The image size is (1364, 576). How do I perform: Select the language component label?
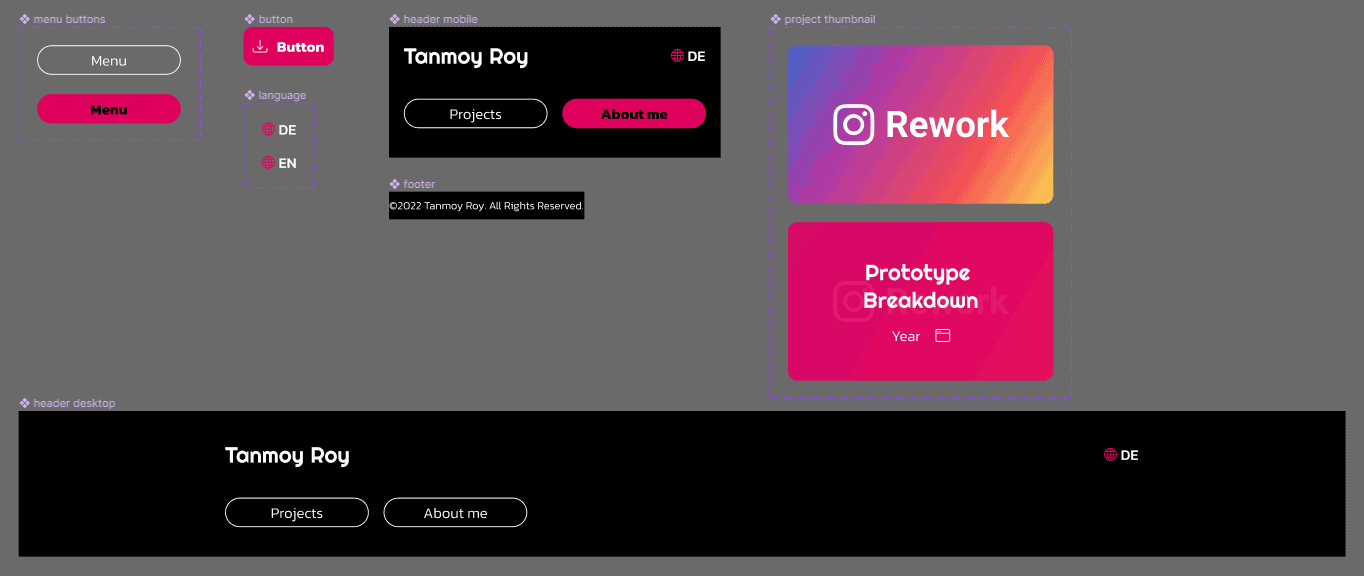[x=276, y=95]
